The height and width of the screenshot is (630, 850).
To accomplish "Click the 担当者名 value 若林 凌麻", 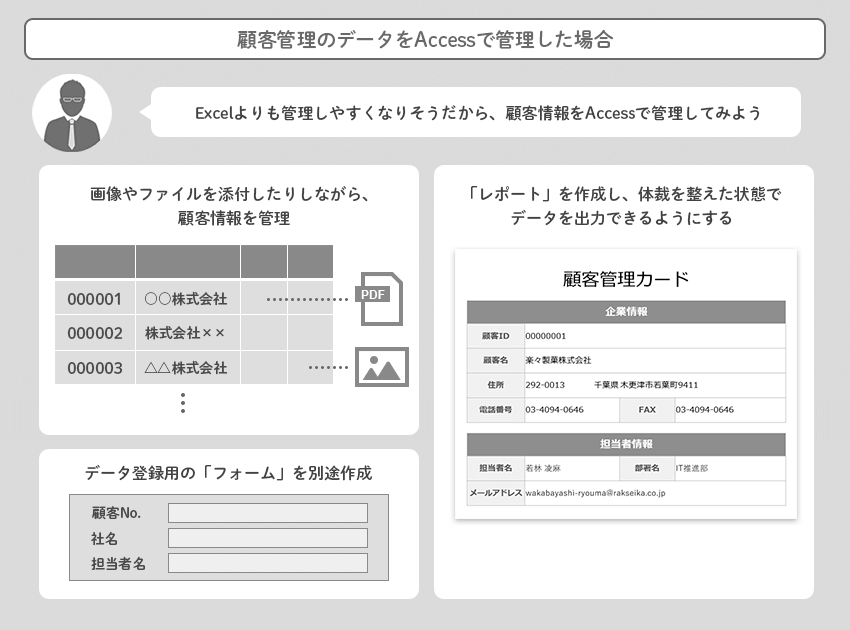I will [x=543, y=468].
